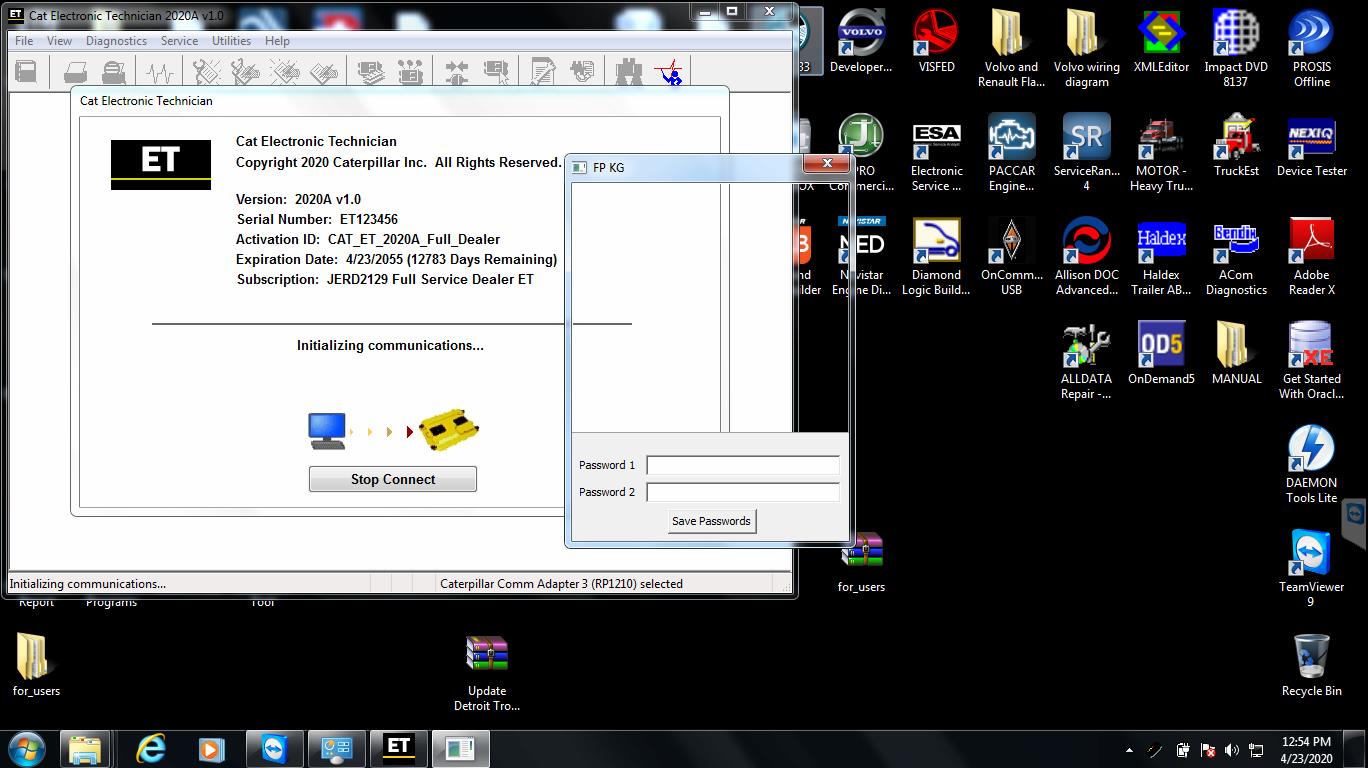Launch Electronic Service ESA shortcut
This screenshot has height=768, width=1368.
936,152
